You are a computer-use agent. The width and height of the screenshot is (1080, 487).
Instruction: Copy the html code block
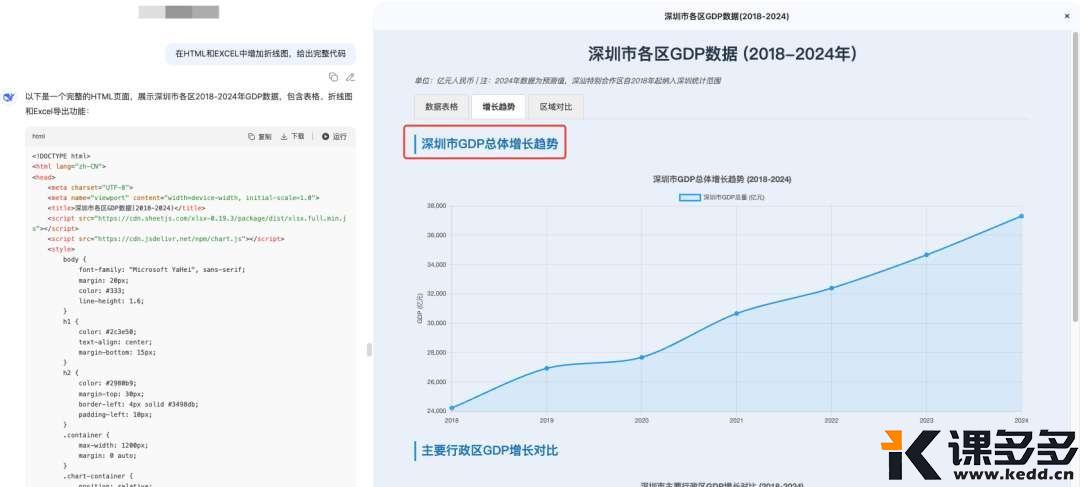pos(260,136)
